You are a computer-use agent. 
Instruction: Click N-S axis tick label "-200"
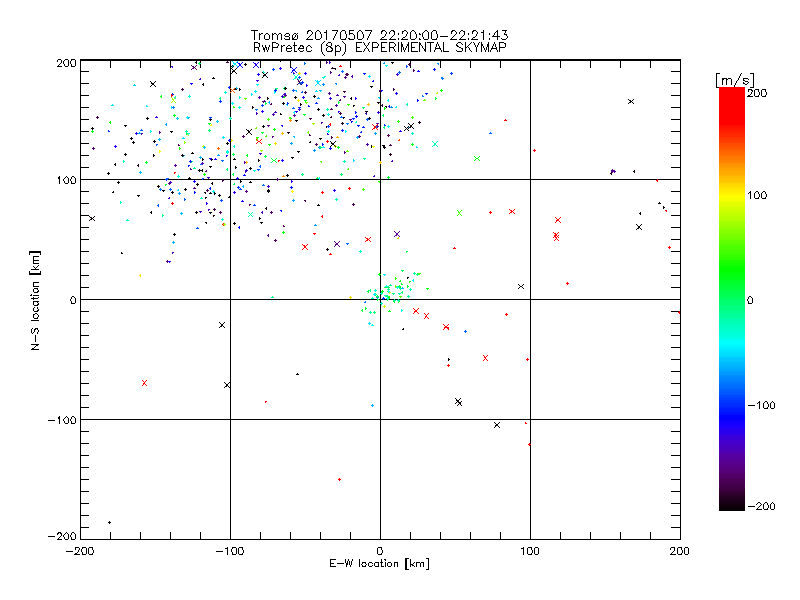tap(62, 536)
